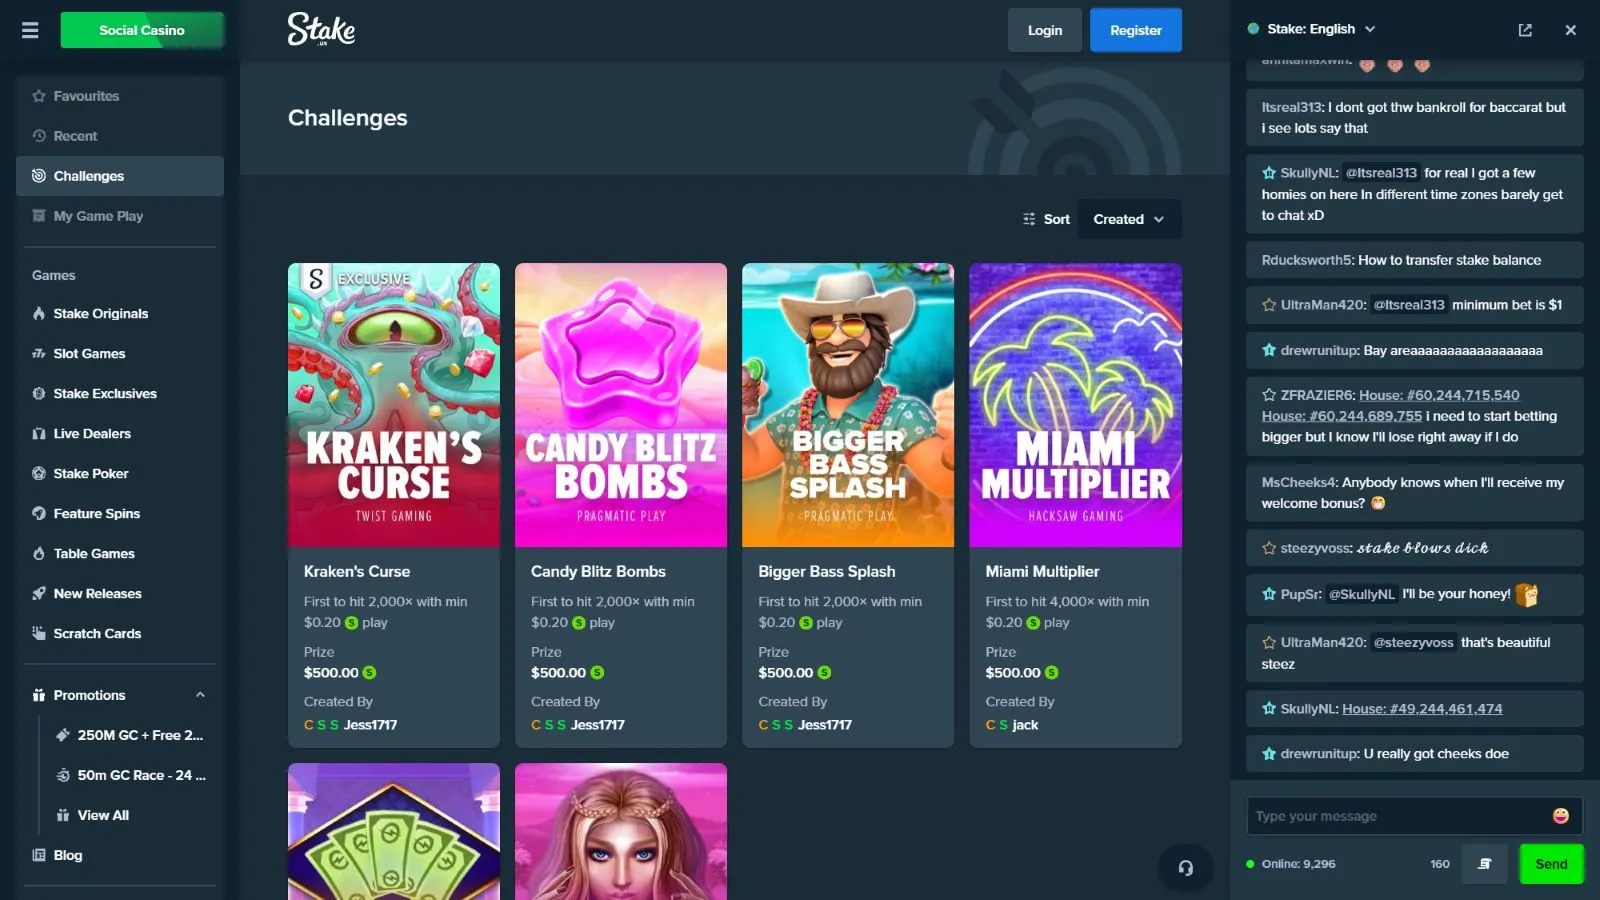Click the Live Dealers icon
Screen dimensions: 1600x900
pos(39,433)
